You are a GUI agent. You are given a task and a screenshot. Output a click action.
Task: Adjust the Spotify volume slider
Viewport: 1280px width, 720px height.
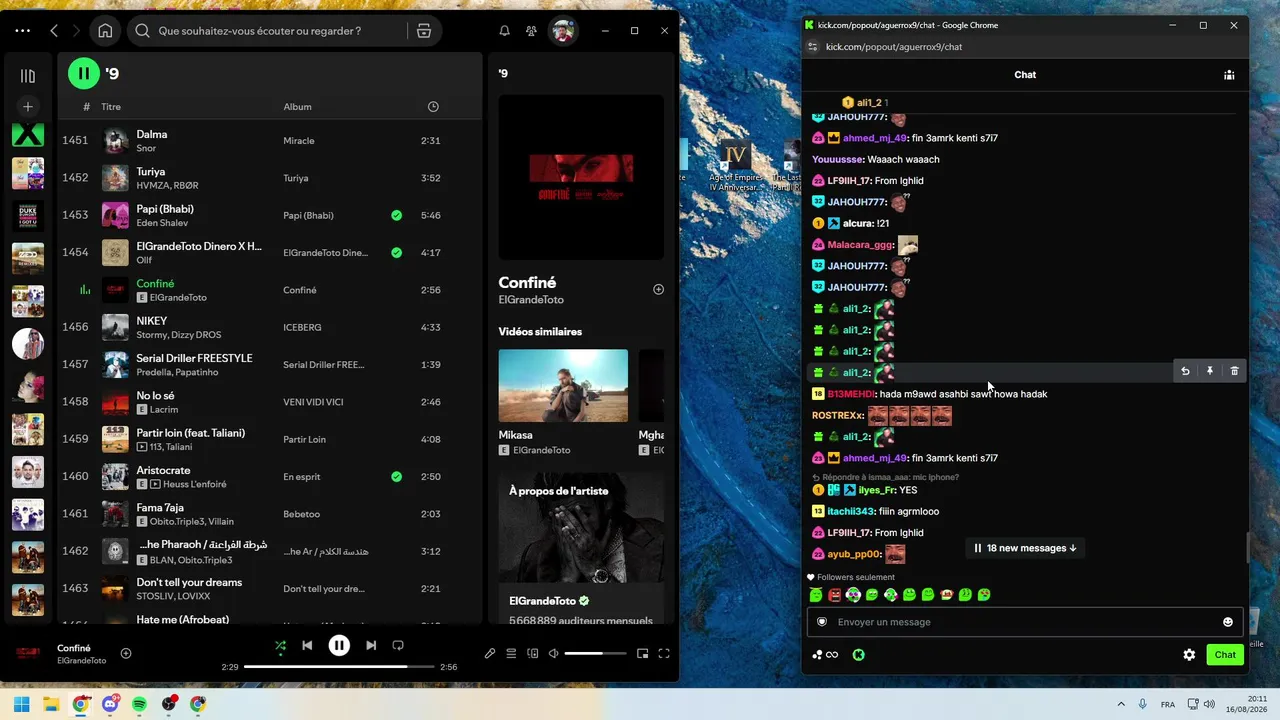tap(597, 654)
